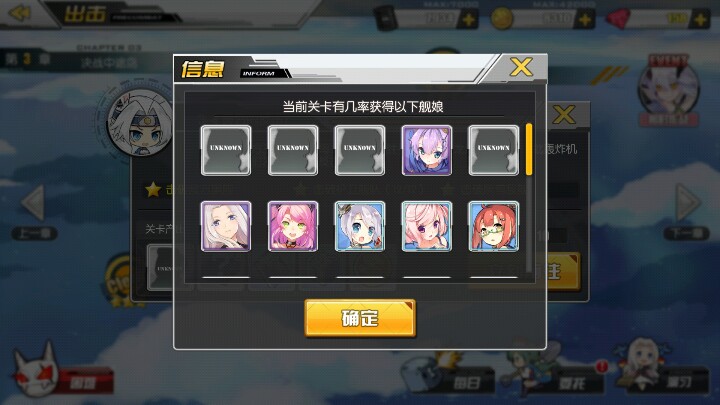Add coins with the plus button
This screenshot has height=405, width=720.
pos(585,20)
